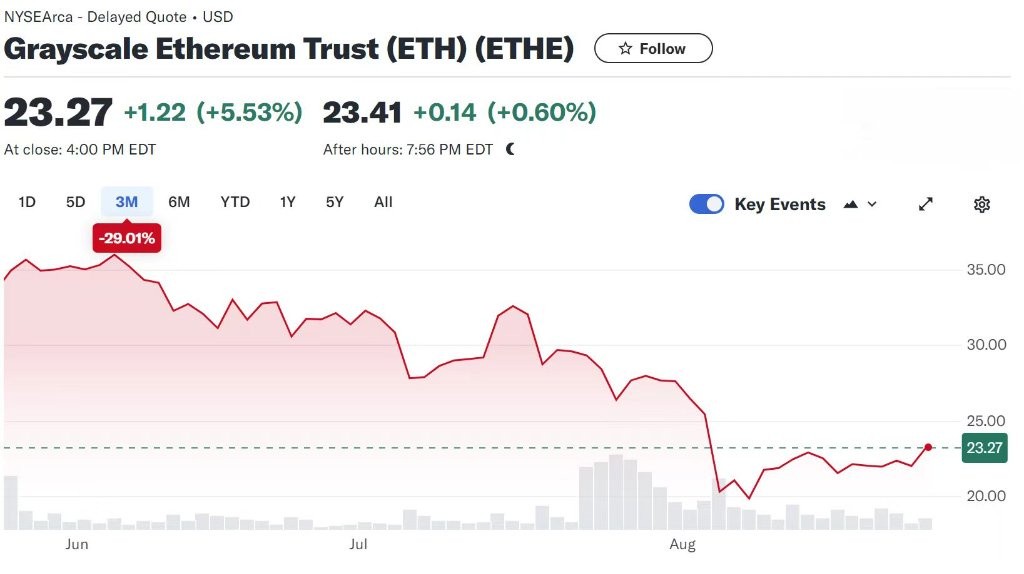
Task: Click the after-hours moon icon
Action: (x=510, y=149)
